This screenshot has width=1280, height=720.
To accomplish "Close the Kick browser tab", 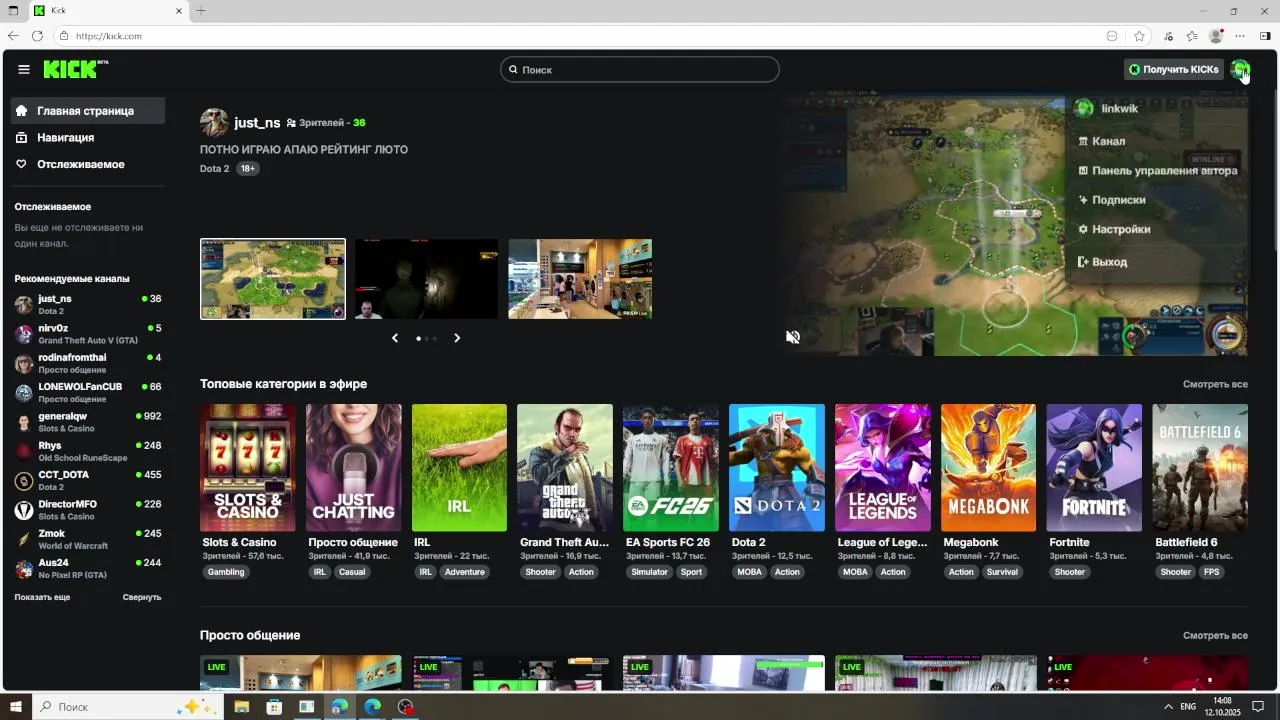I will [180, 11].
